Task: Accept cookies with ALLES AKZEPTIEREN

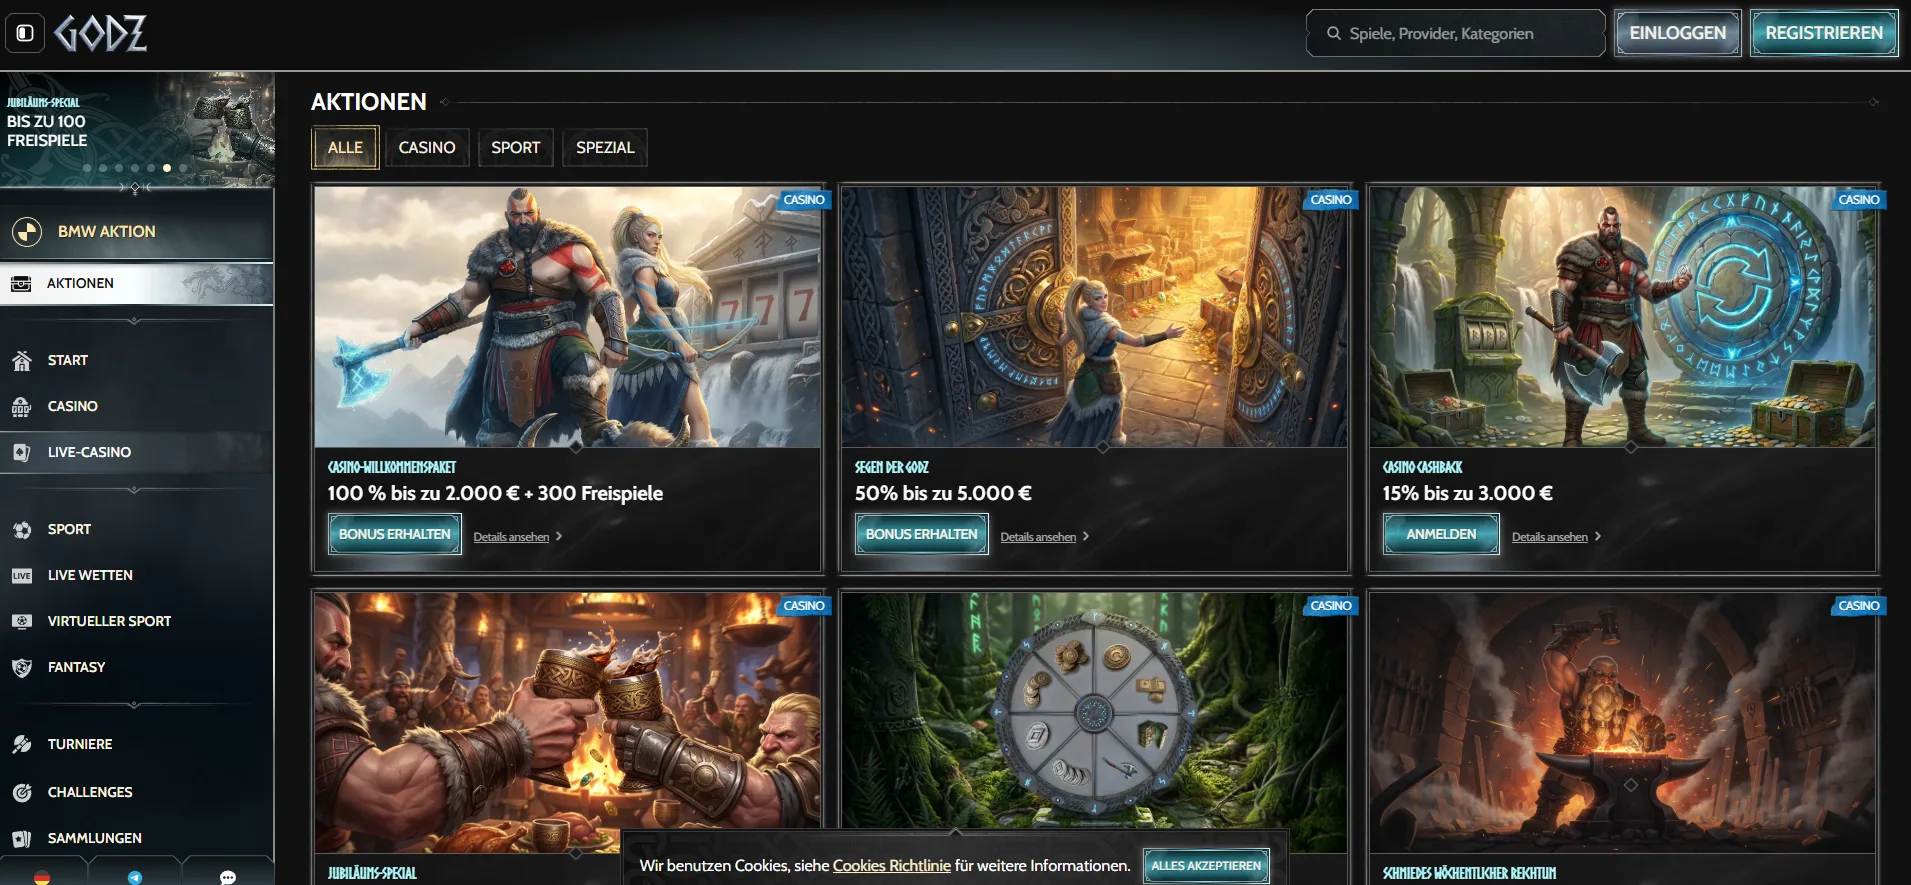Action: click(x=1206, y=866)
